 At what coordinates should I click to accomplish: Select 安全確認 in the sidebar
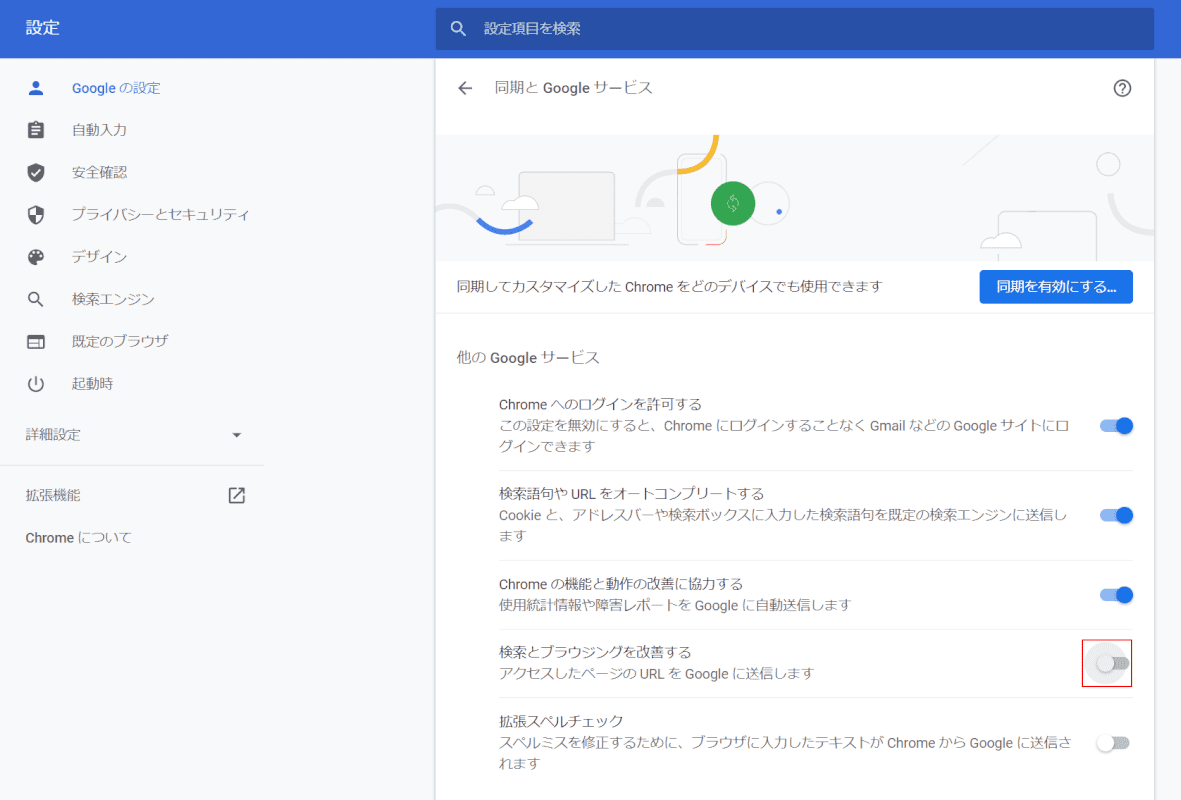pyautogui.click(x=99, y=173)
